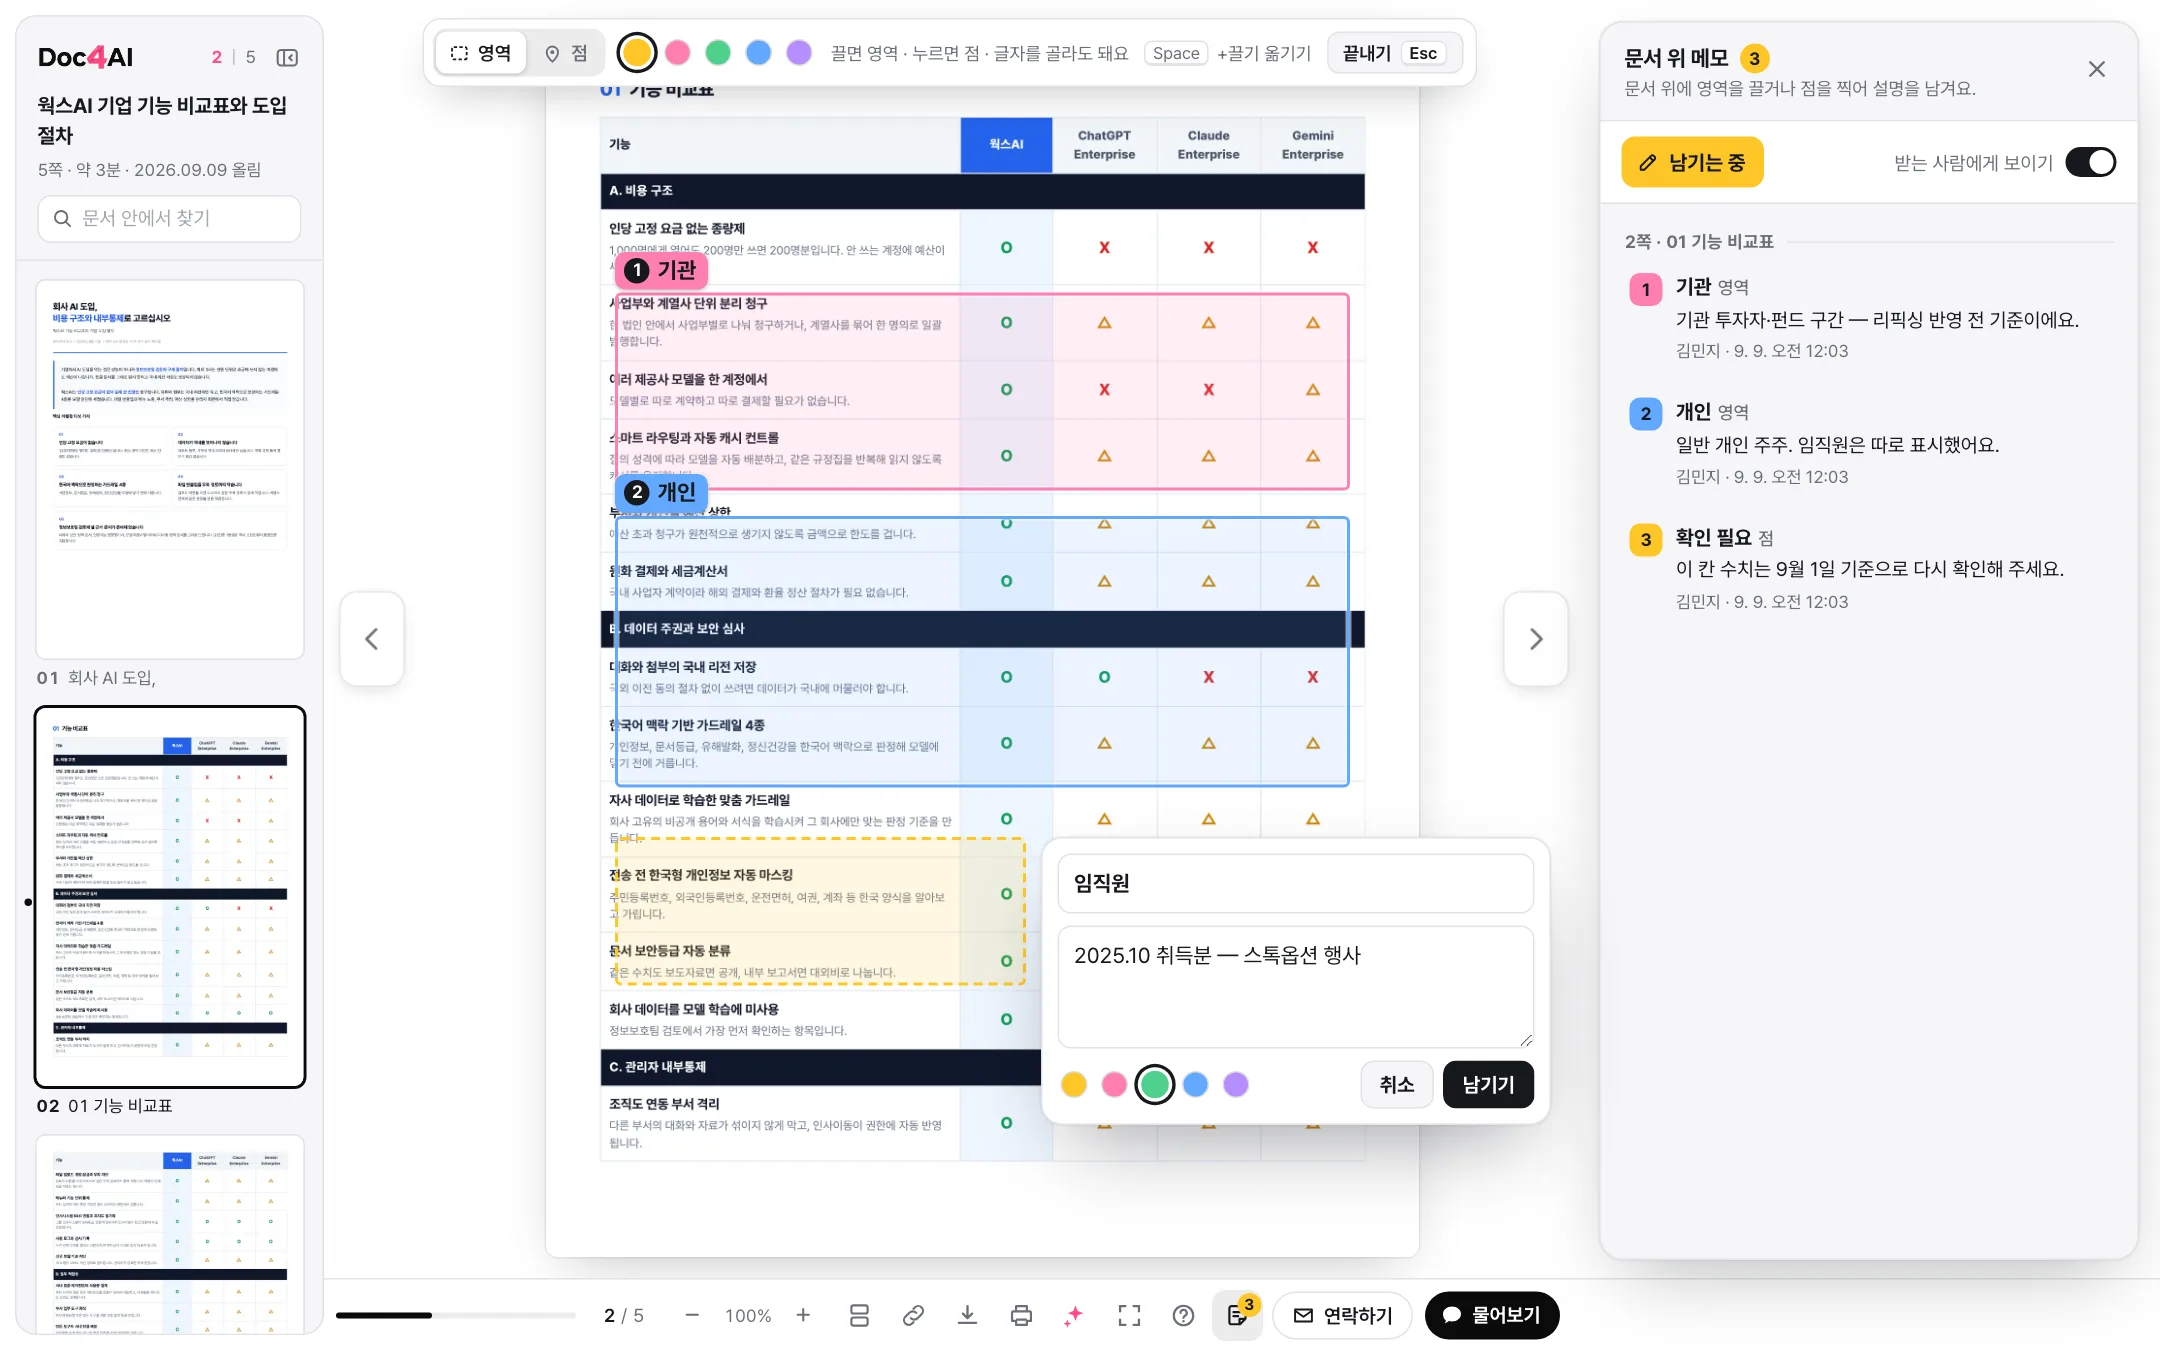
Task: Choose green swatch in the memo popup
Action: pos(1155,1084)
